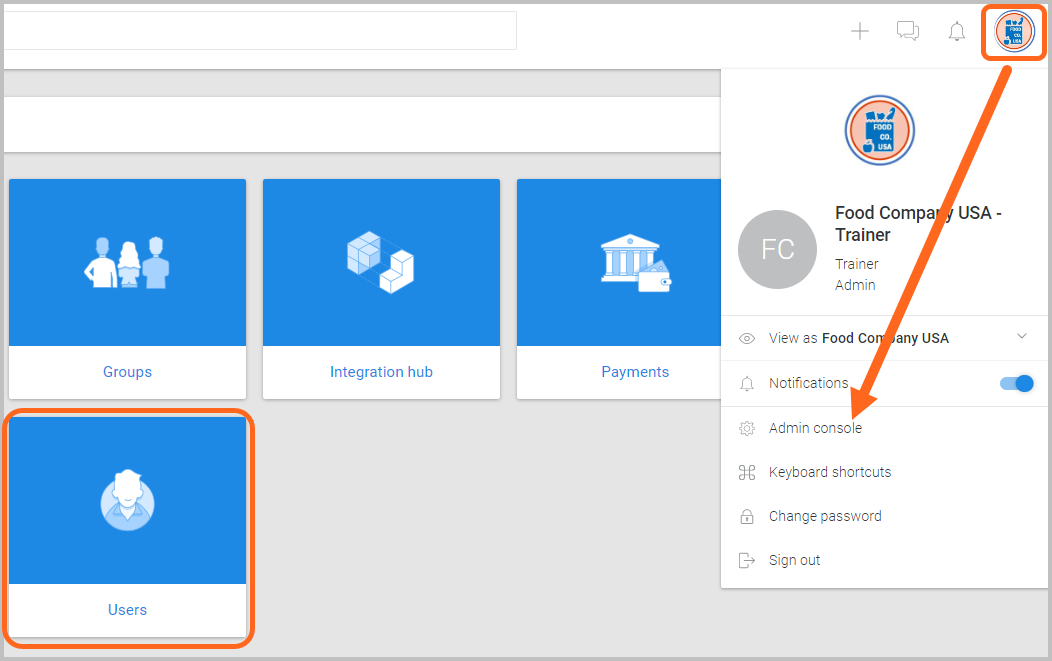Click the notification bell icon
The height and width of the screenshot is (661, 1052).
pos(956,30)
